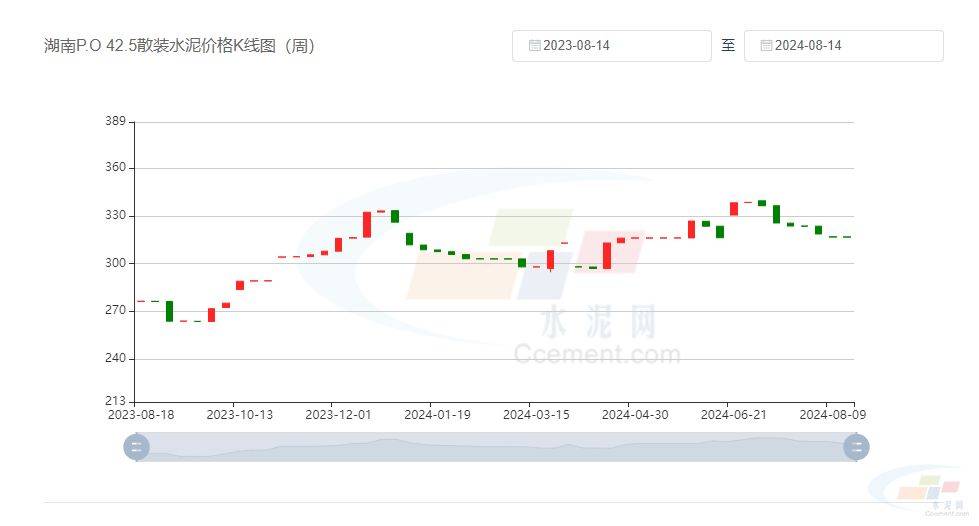Click the x-axis label 2023-08-18
The width and height of the screenshot is (979, 526).
(141, 415)
